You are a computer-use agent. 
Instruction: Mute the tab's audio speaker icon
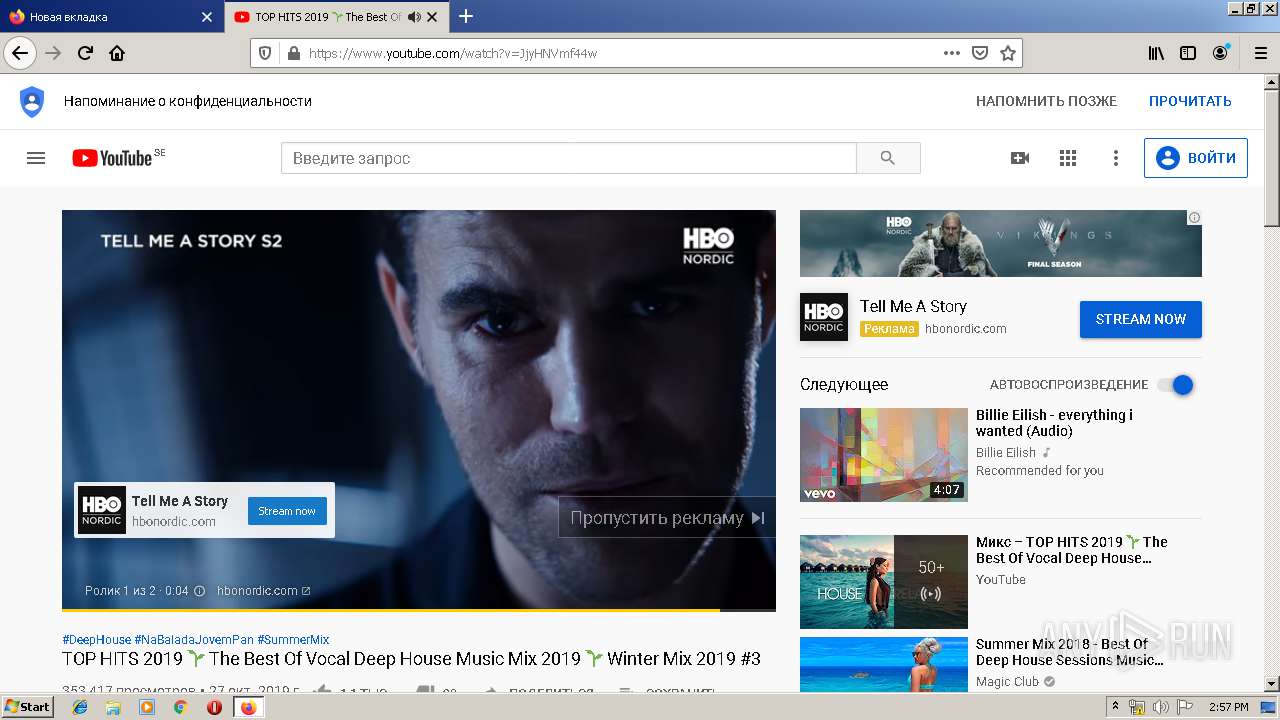click(x=414, y=17)
